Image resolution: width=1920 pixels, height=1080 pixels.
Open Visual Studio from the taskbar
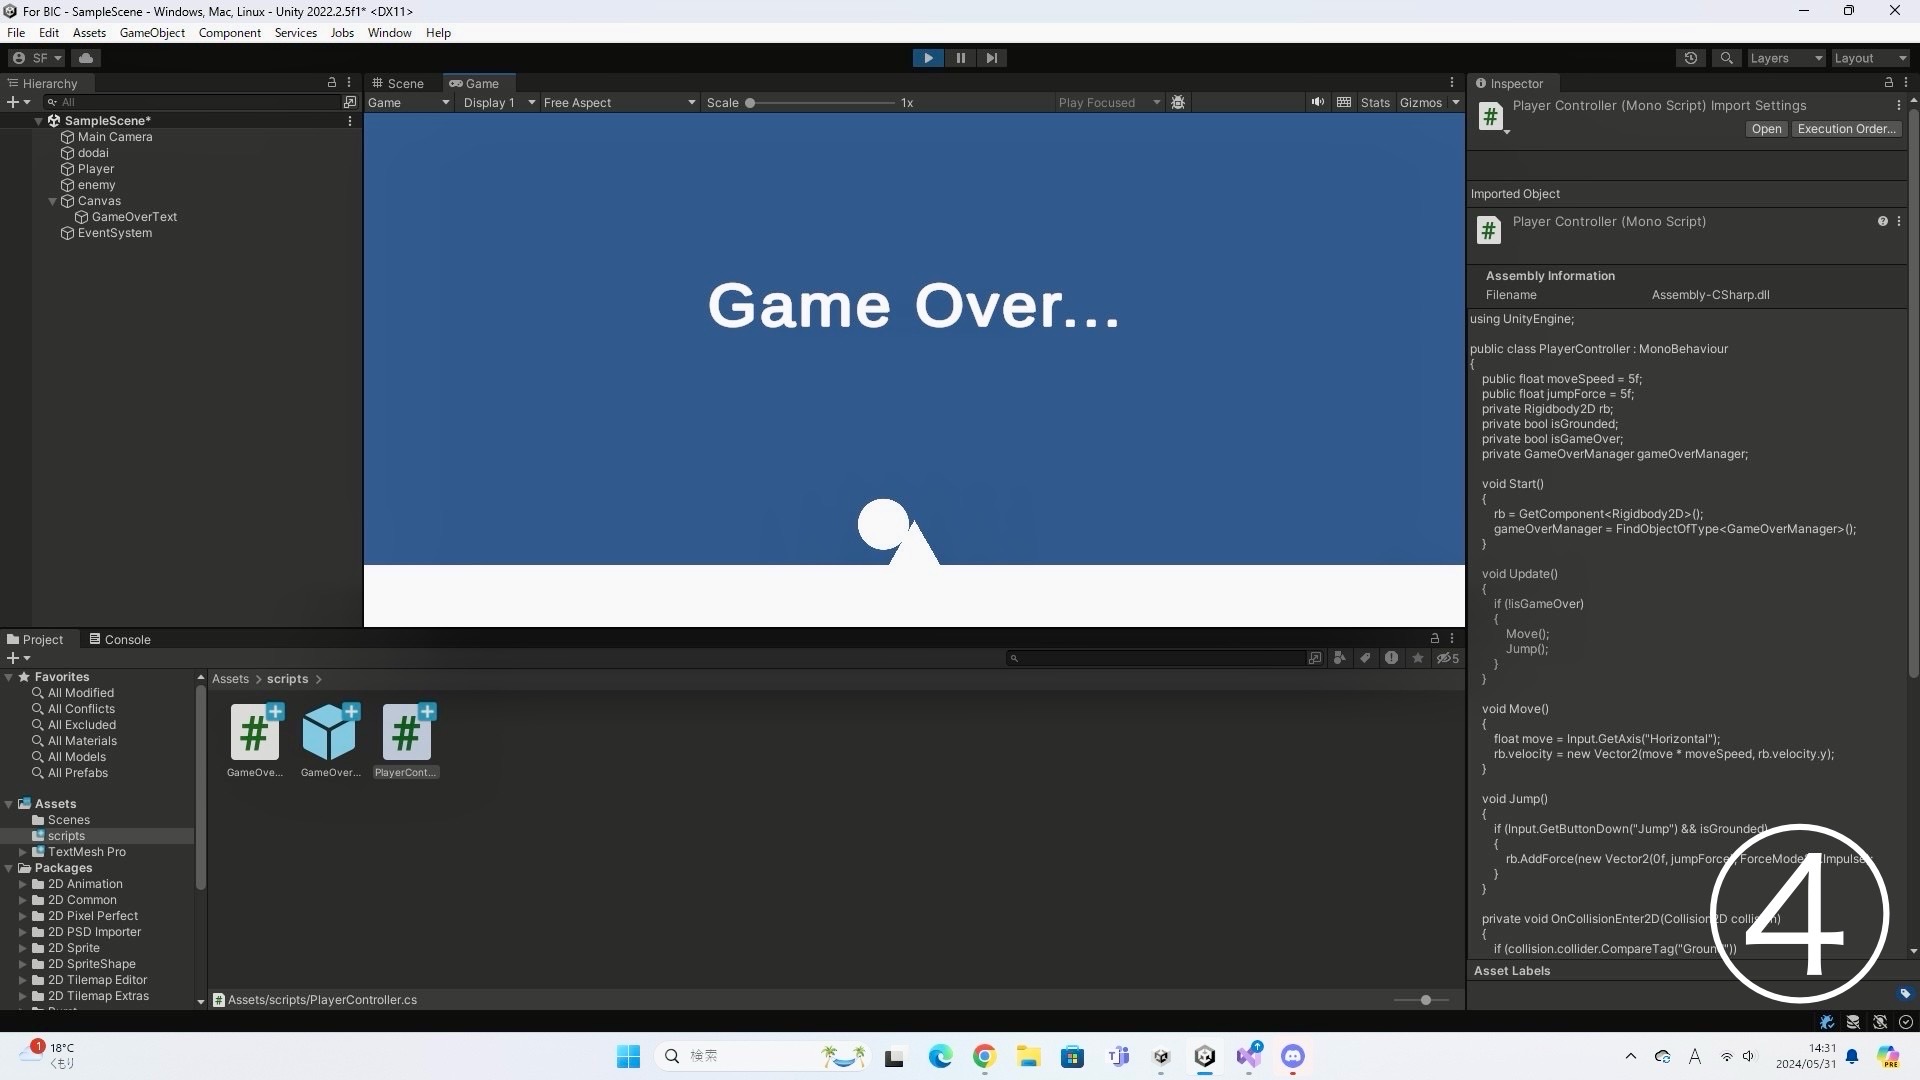pos(1249,1056)
